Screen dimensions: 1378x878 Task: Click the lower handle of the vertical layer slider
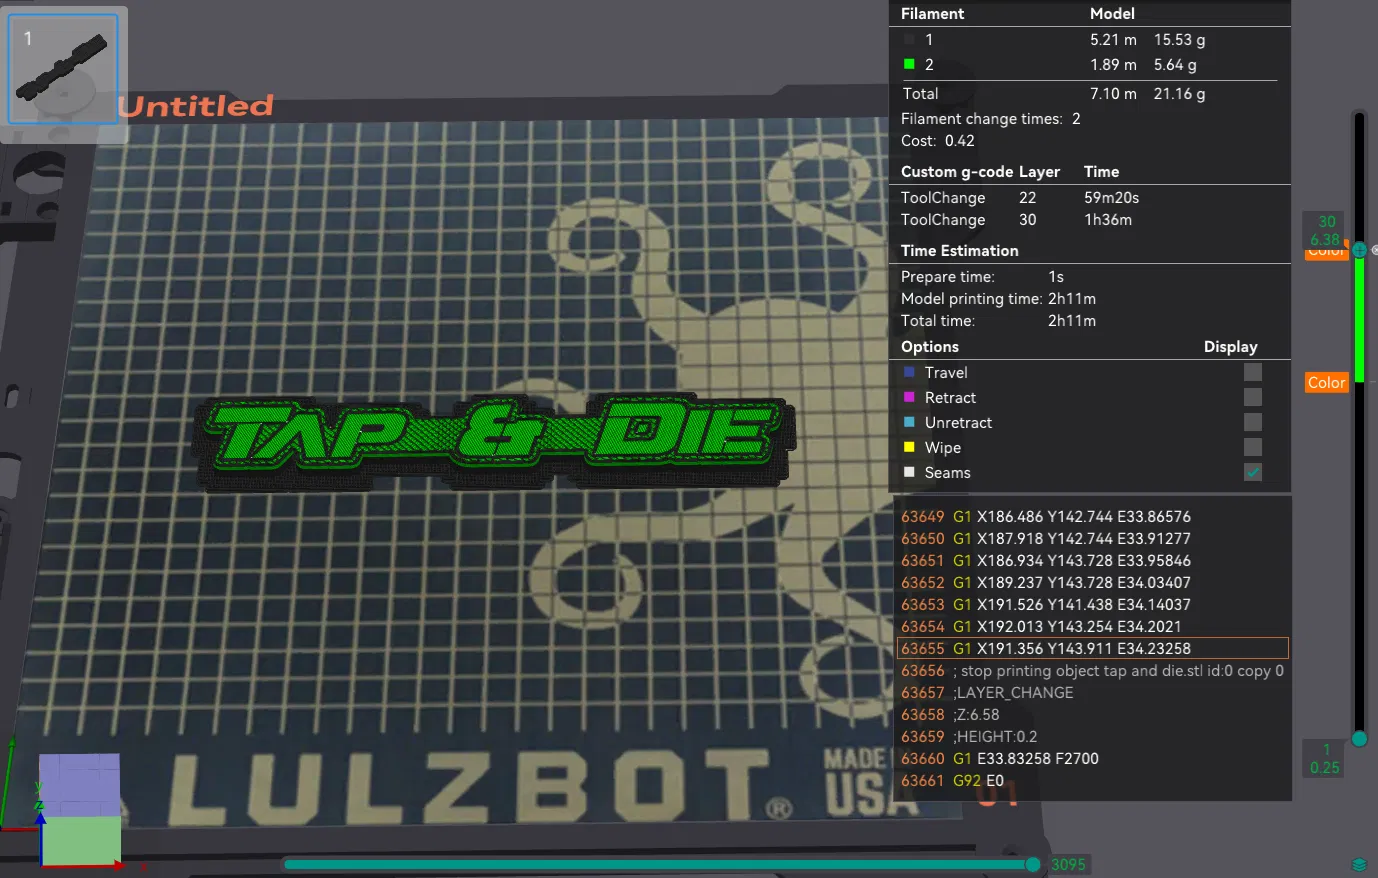coord(1359,739)
